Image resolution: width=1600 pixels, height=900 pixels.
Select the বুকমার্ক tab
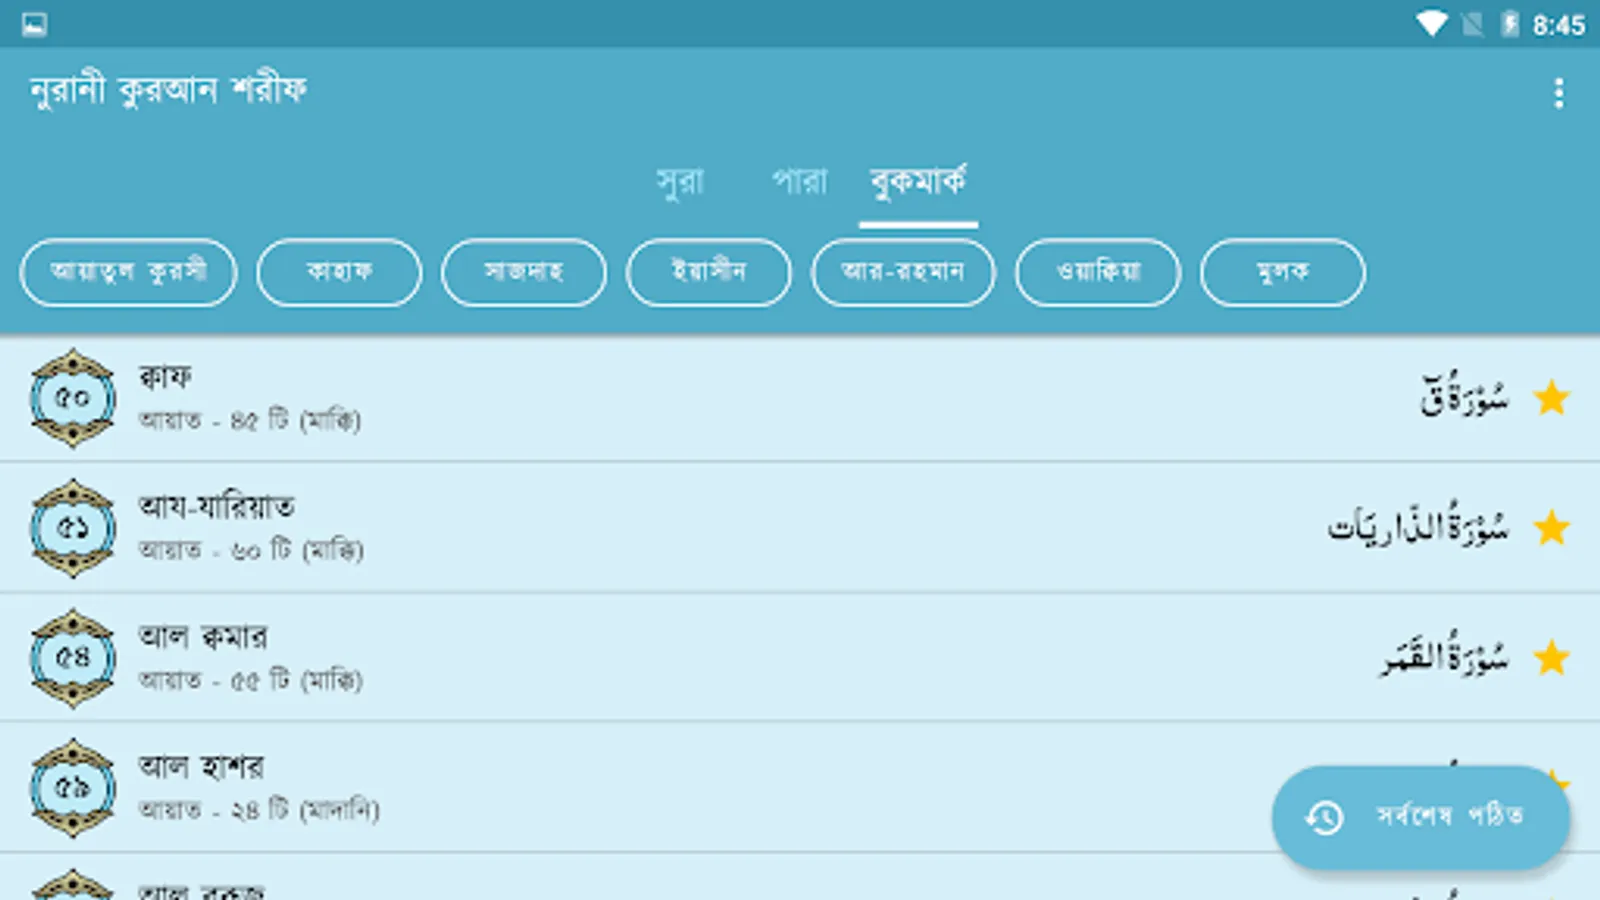[x=918, y=182]
